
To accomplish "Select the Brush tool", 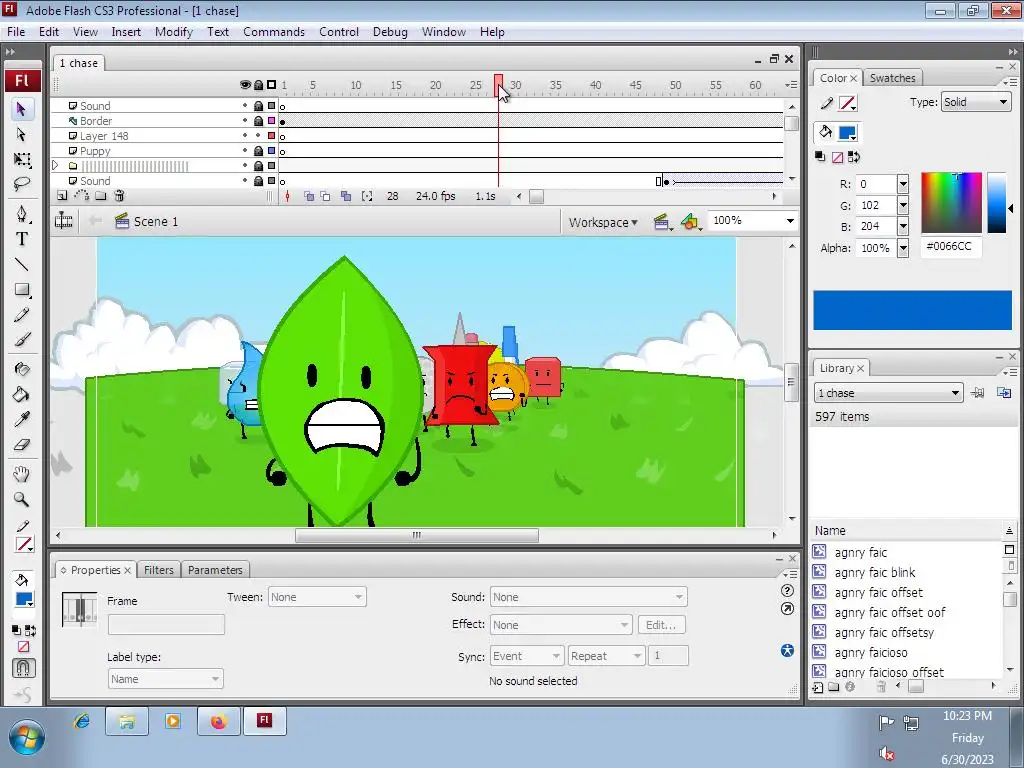I will [x=22, y=340].
